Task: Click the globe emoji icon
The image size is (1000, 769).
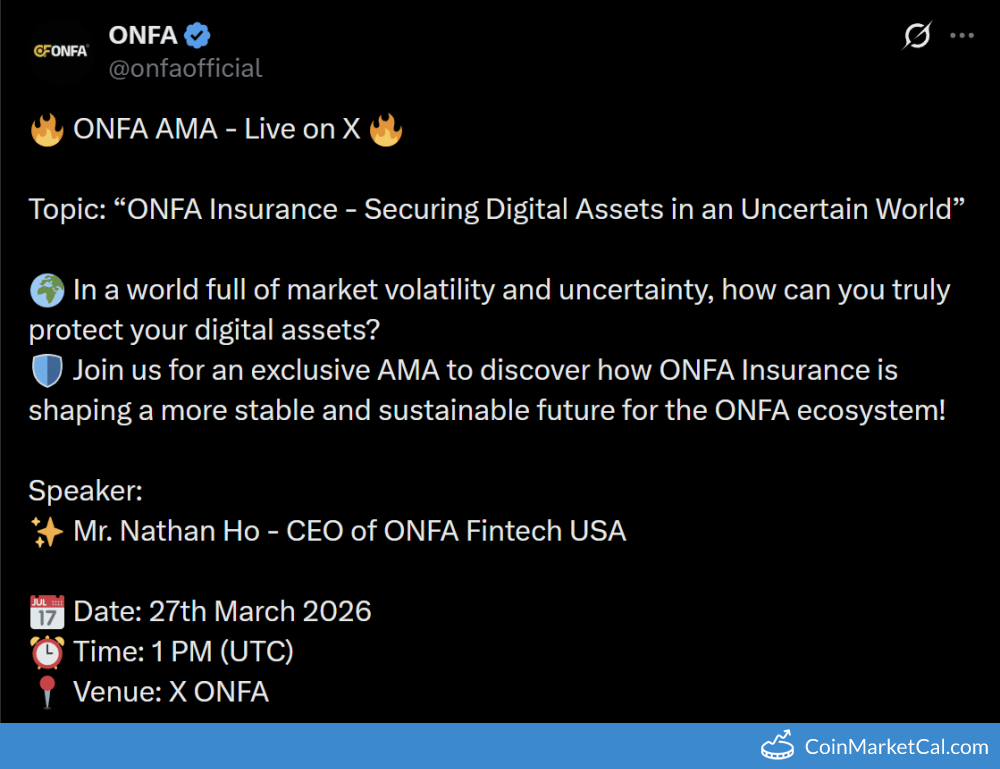Action: click(x=47, y=291)
